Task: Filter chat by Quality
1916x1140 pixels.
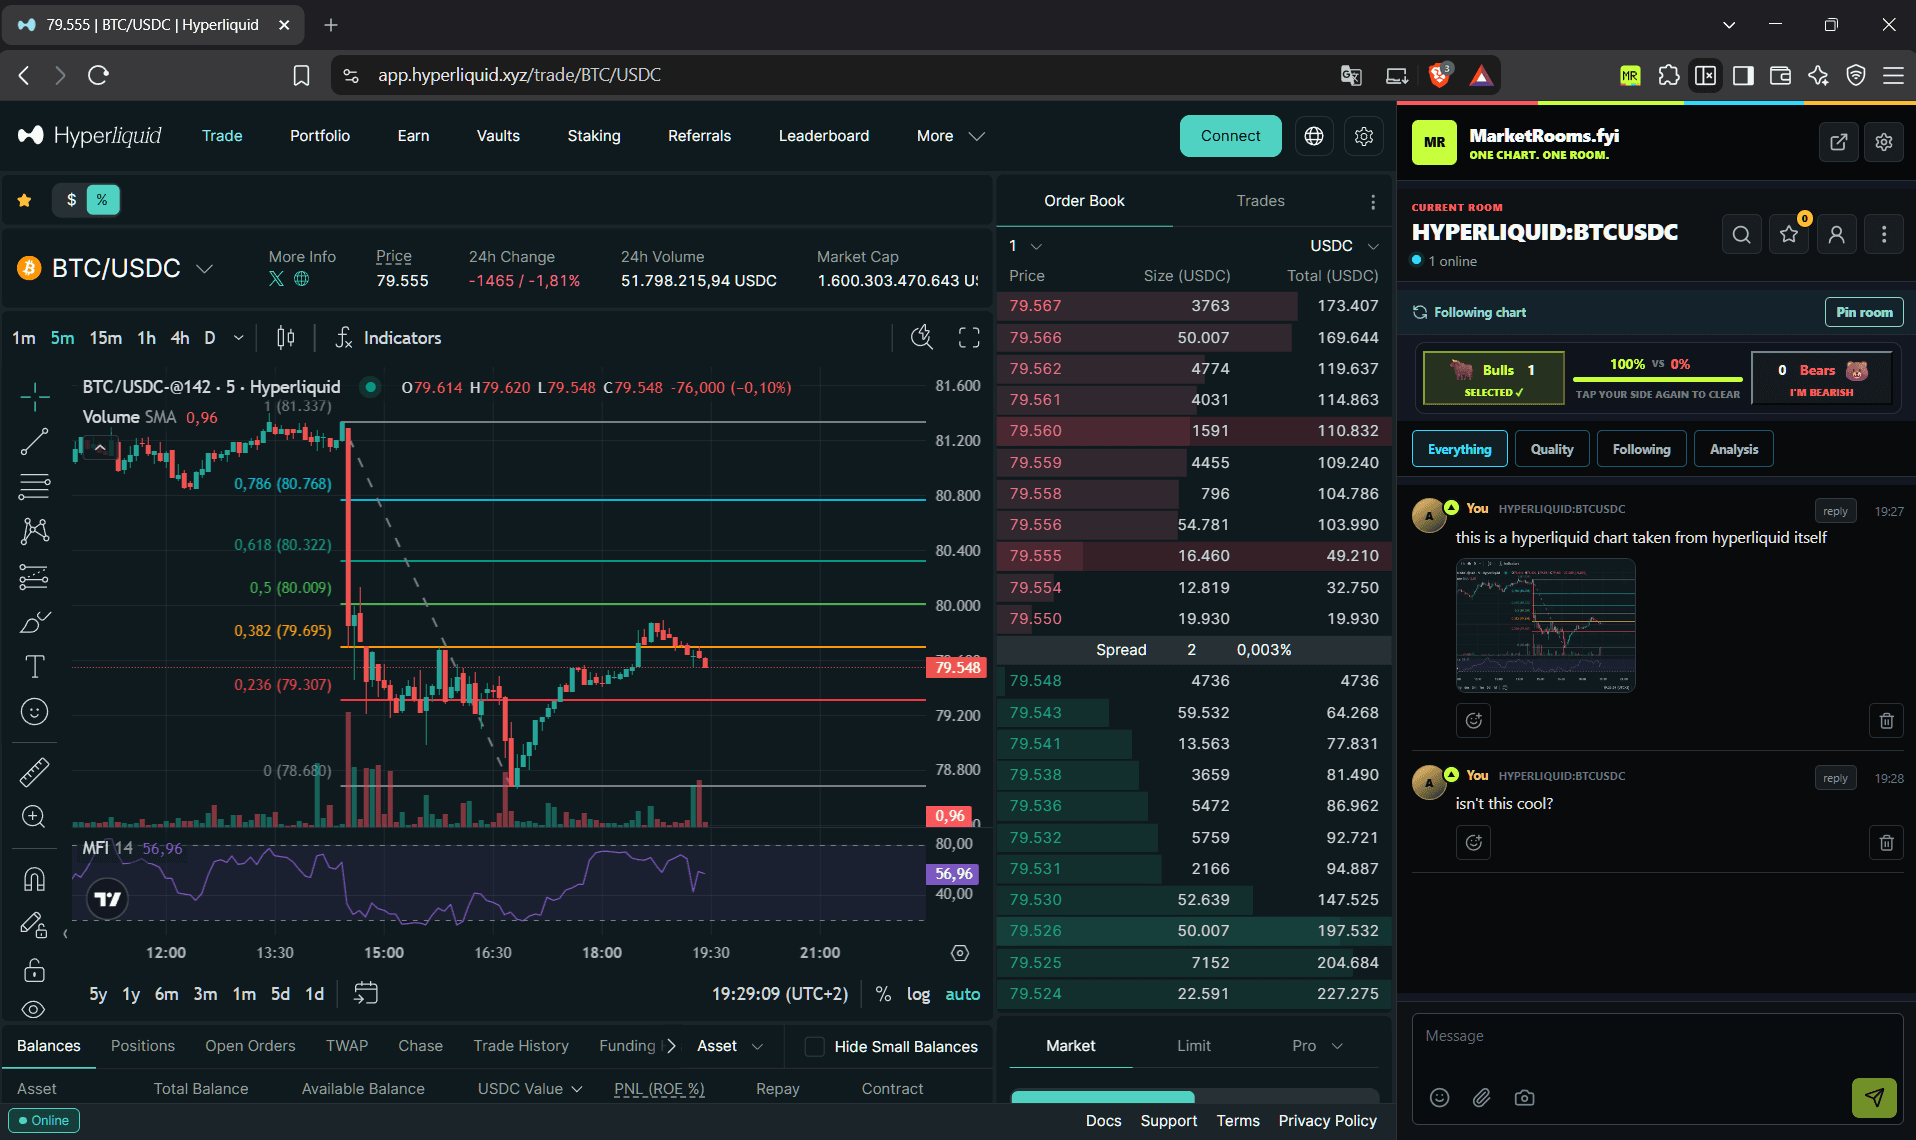Action: pyautogui.click(x=1551, y=449)
